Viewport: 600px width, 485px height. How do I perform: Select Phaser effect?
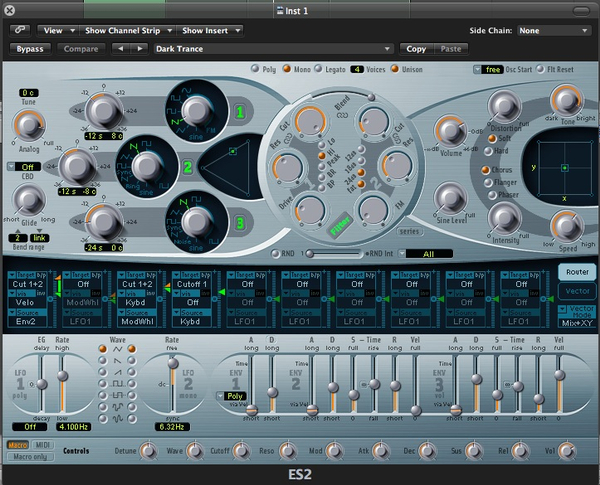(x=492, y=195)
